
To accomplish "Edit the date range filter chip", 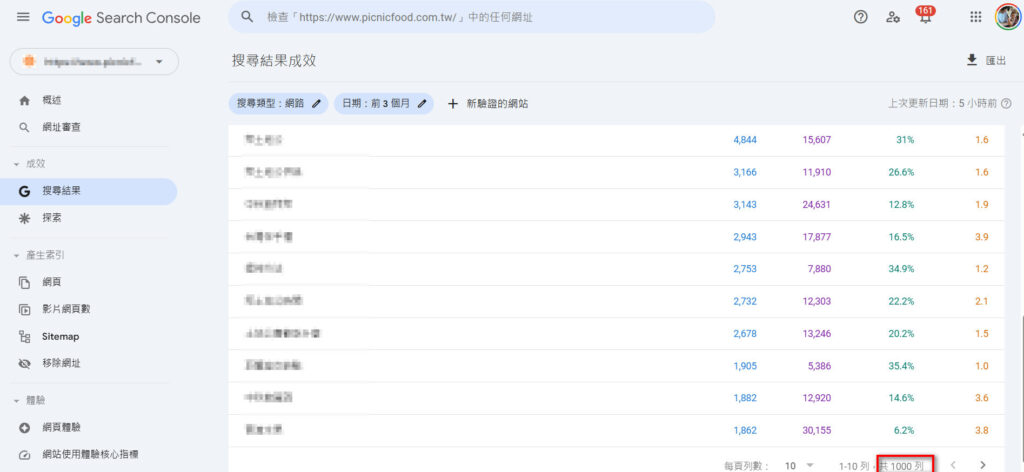I will point(383,103).
